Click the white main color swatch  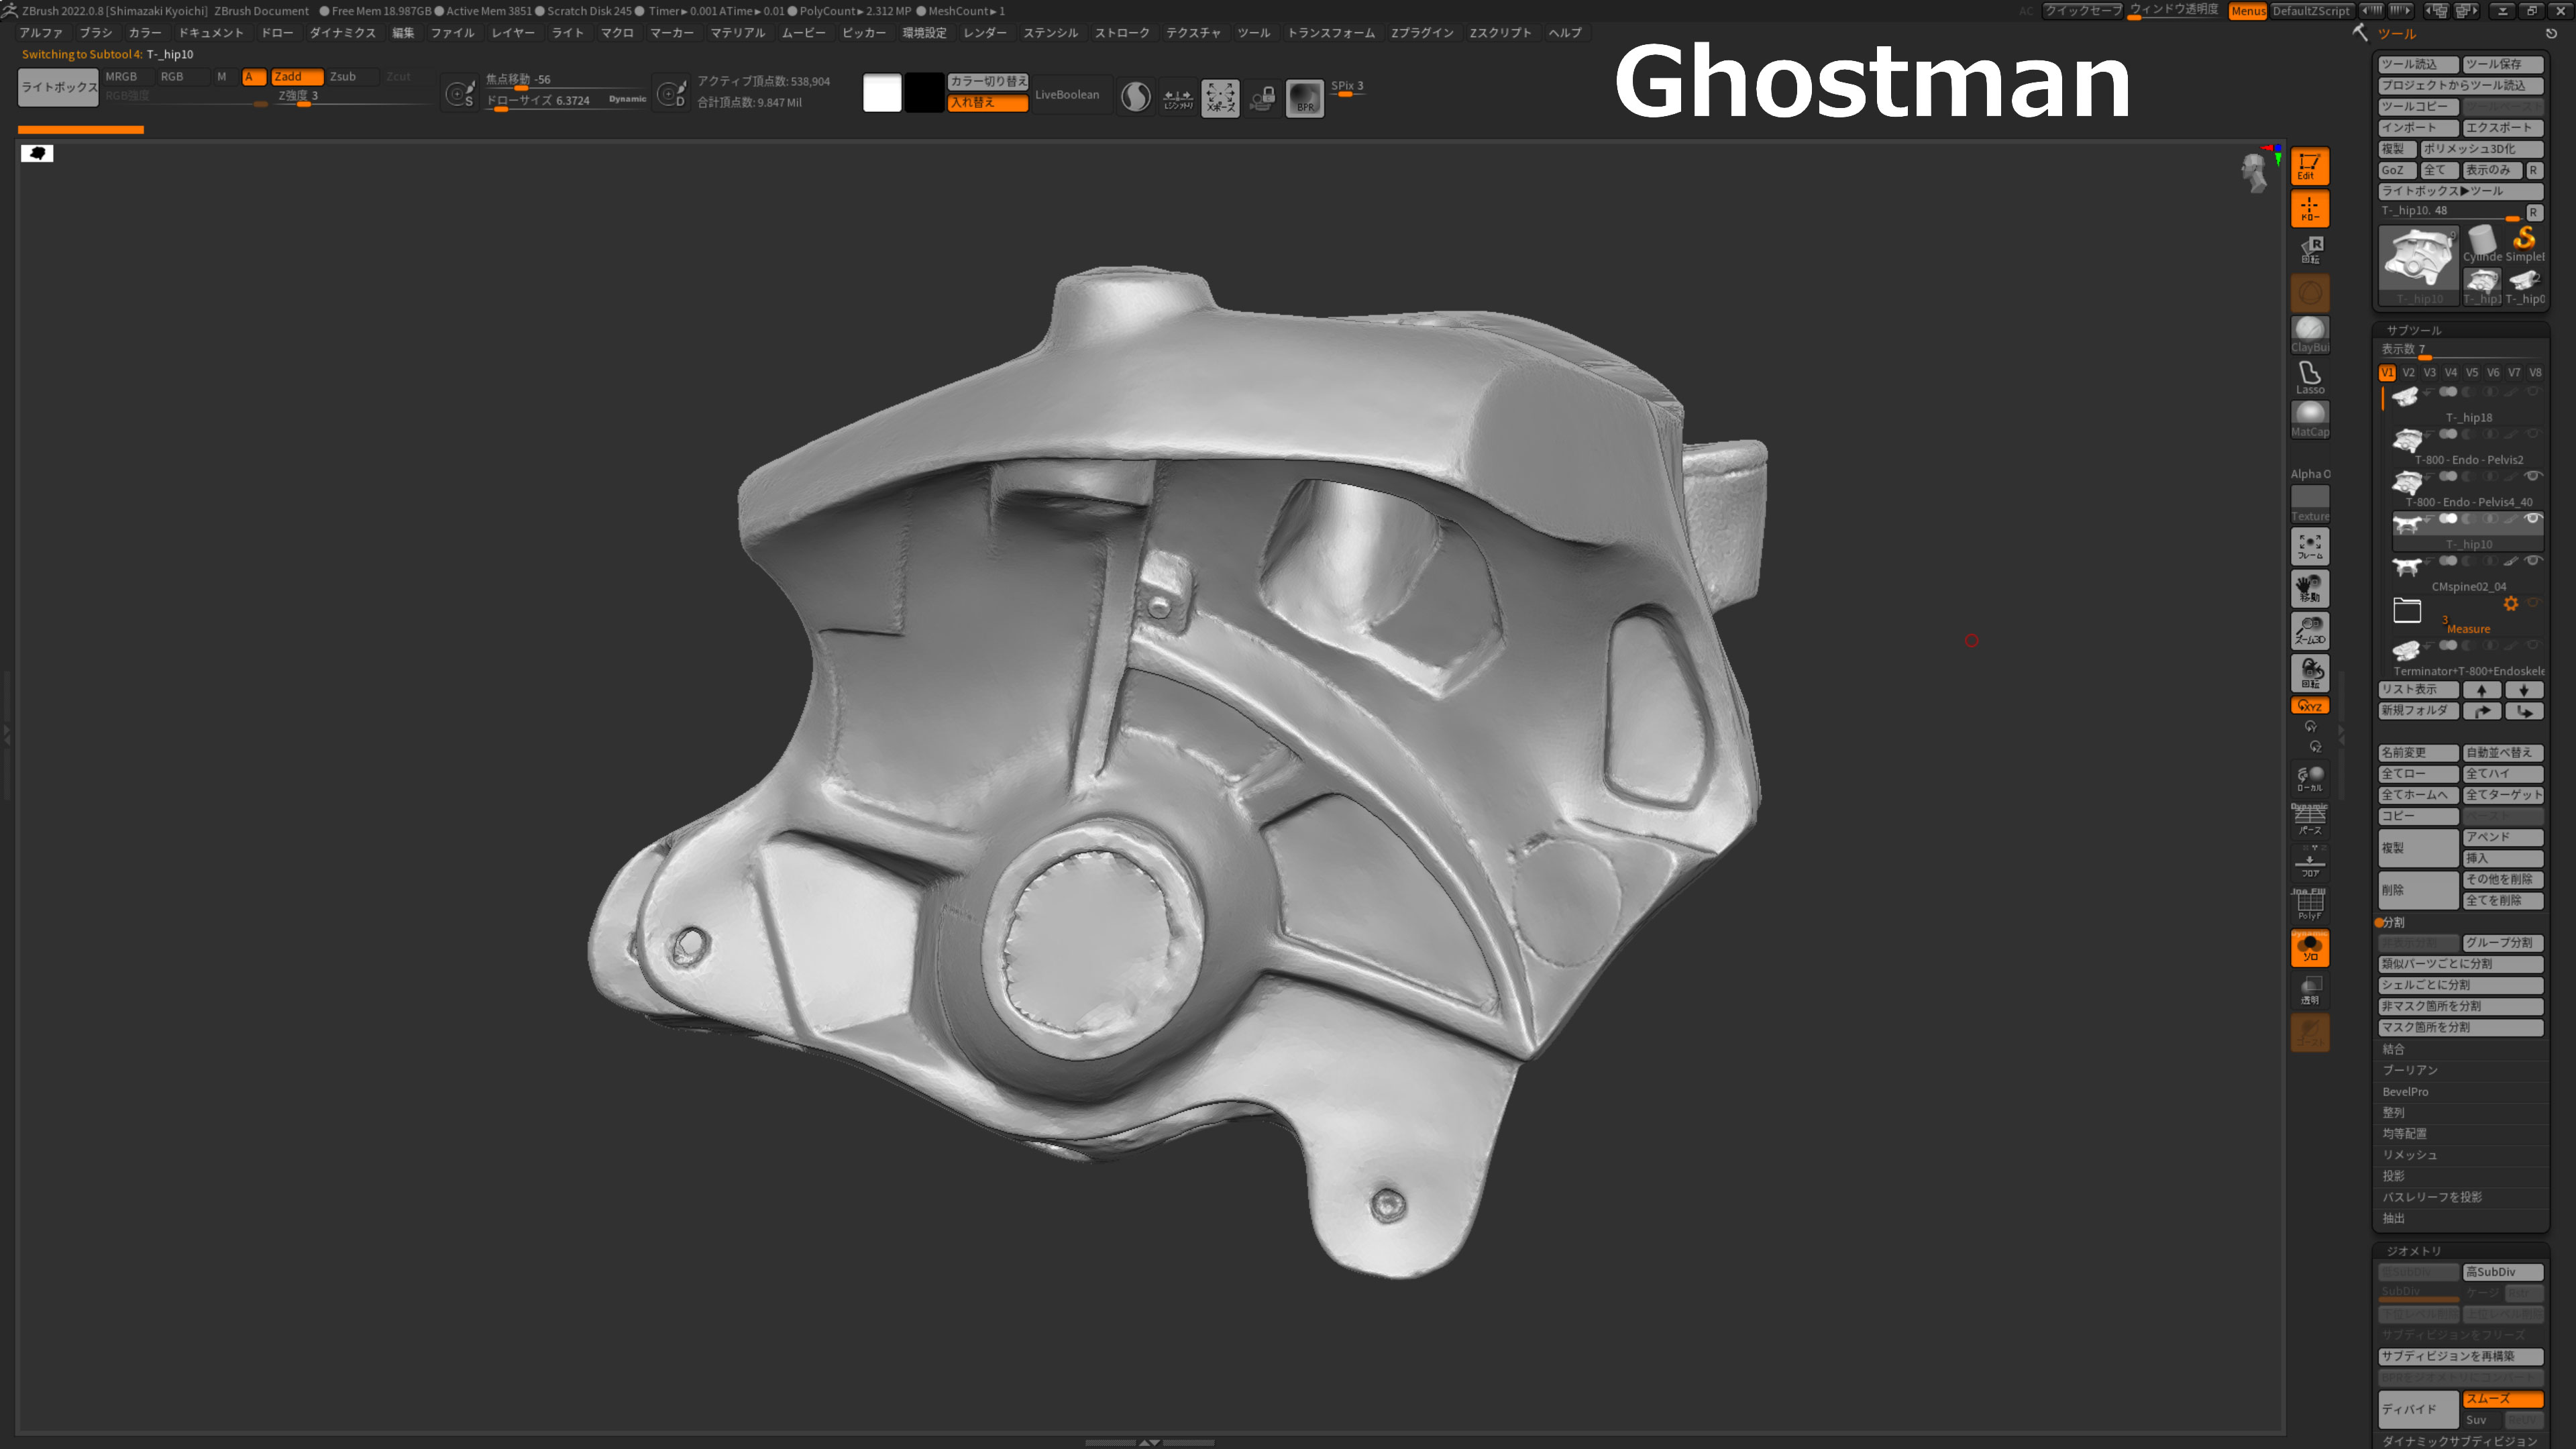tap(881, 93)
